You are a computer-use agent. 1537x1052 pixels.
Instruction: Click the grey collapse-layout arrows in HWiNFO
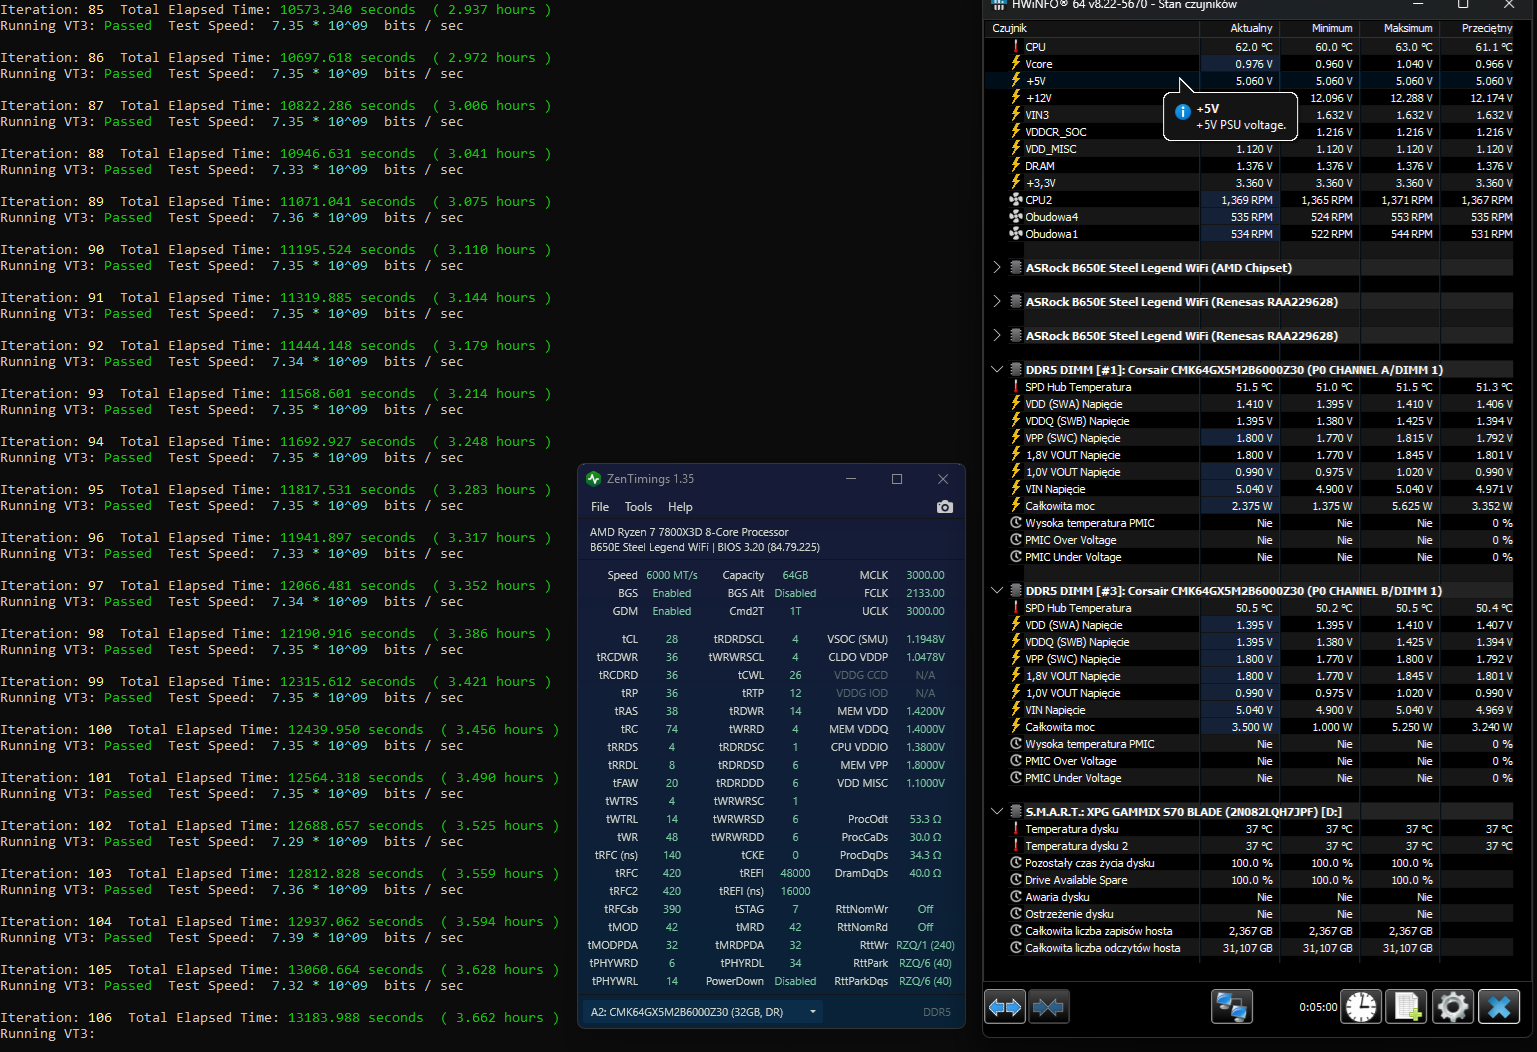(1048, 1007)
